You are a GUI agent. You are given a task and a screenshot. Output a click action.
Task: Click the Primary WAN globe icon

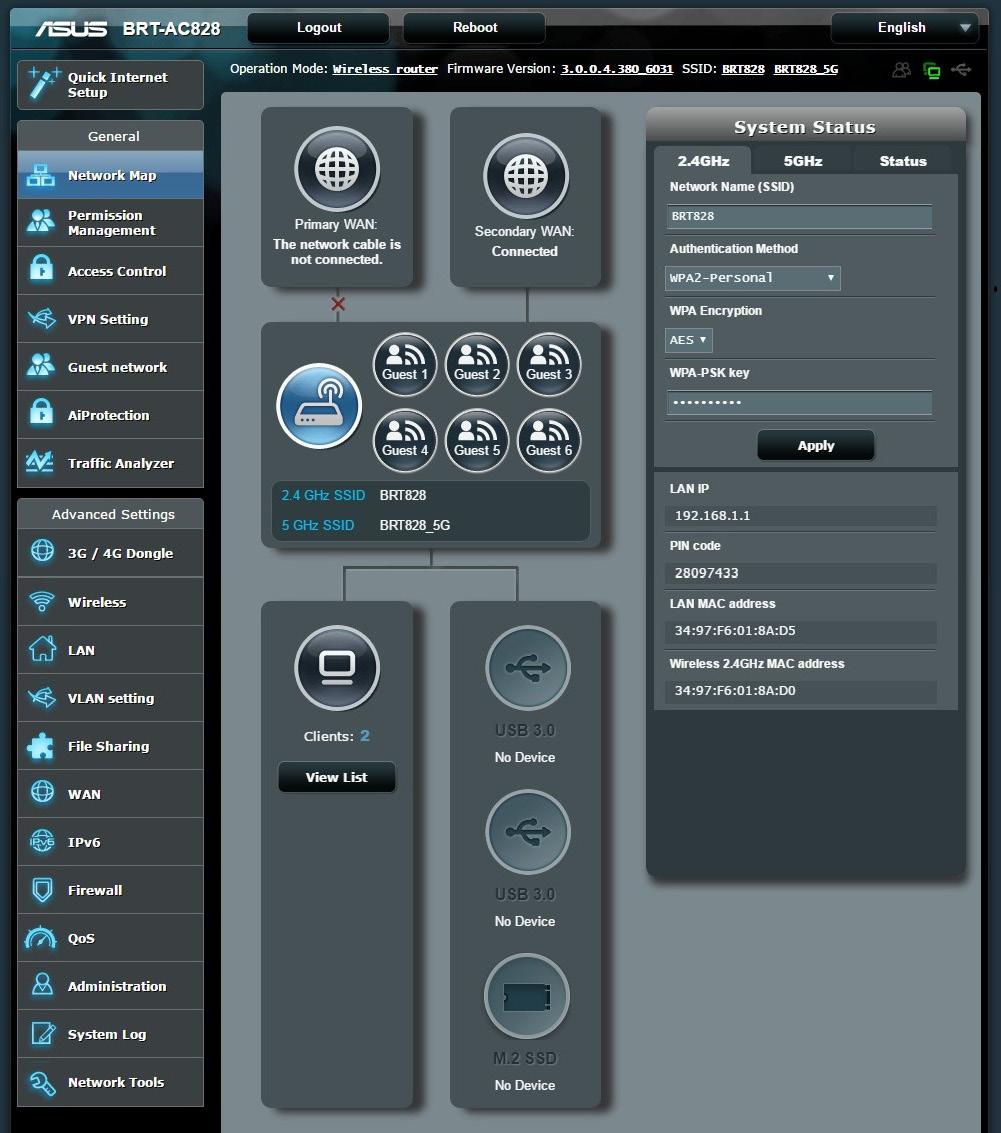(x=337, y=169)
